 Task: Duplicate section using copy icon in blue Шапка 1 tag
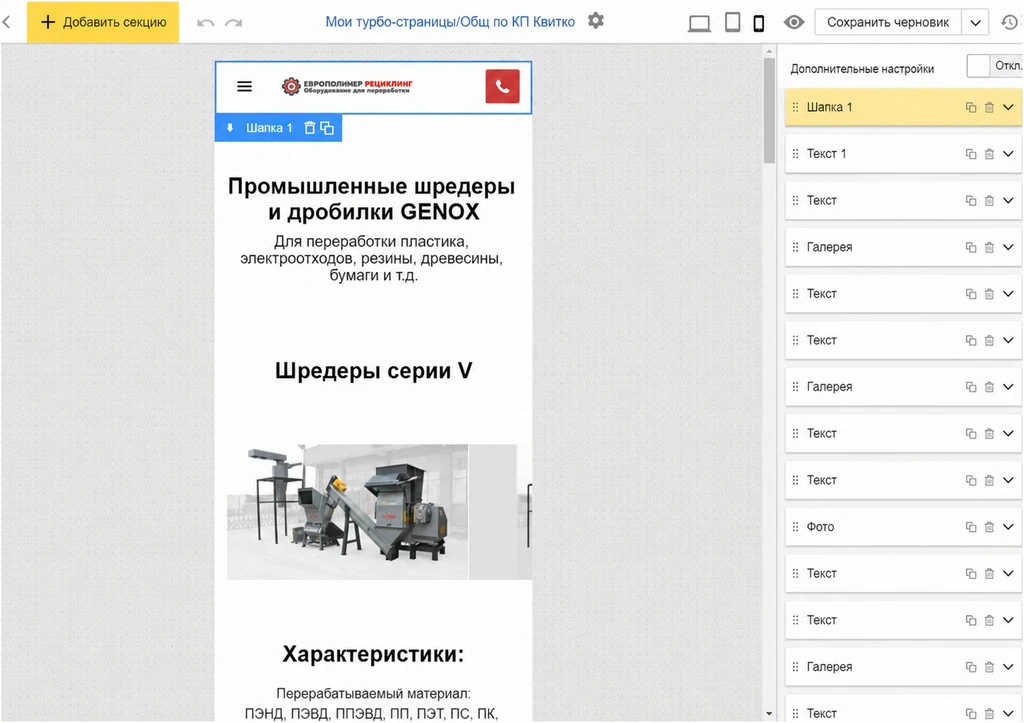coord(327,128)
